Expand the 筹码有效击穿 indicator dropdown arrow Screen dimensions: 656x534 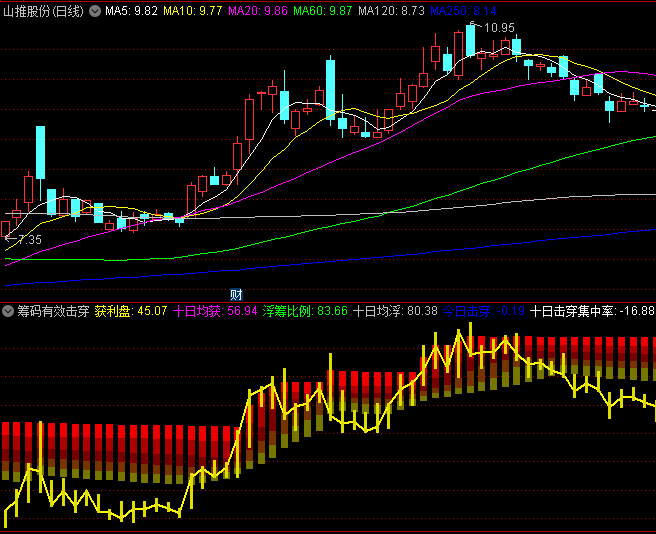tap(8, 311)
